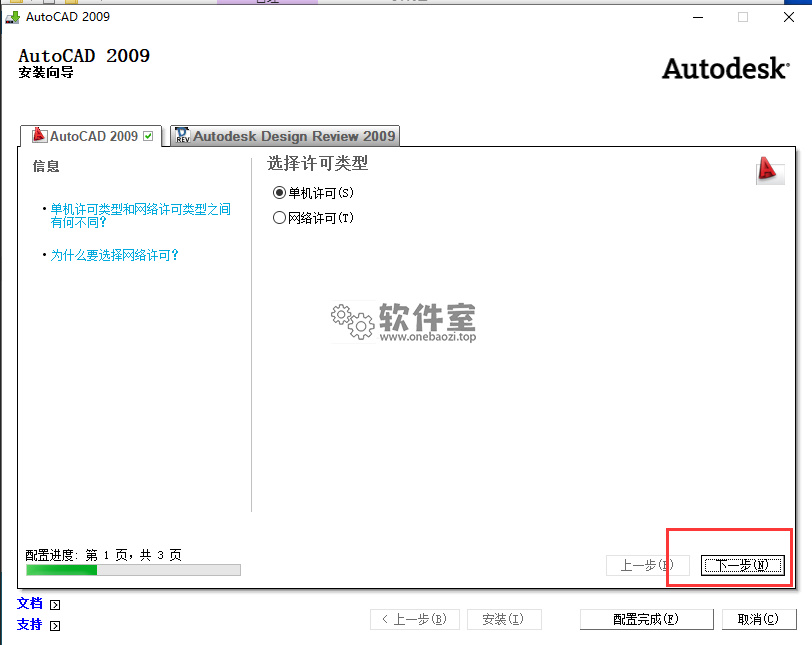
Task: Switch to the AutoCAD 2009 tab
Action: coord(91,136)
